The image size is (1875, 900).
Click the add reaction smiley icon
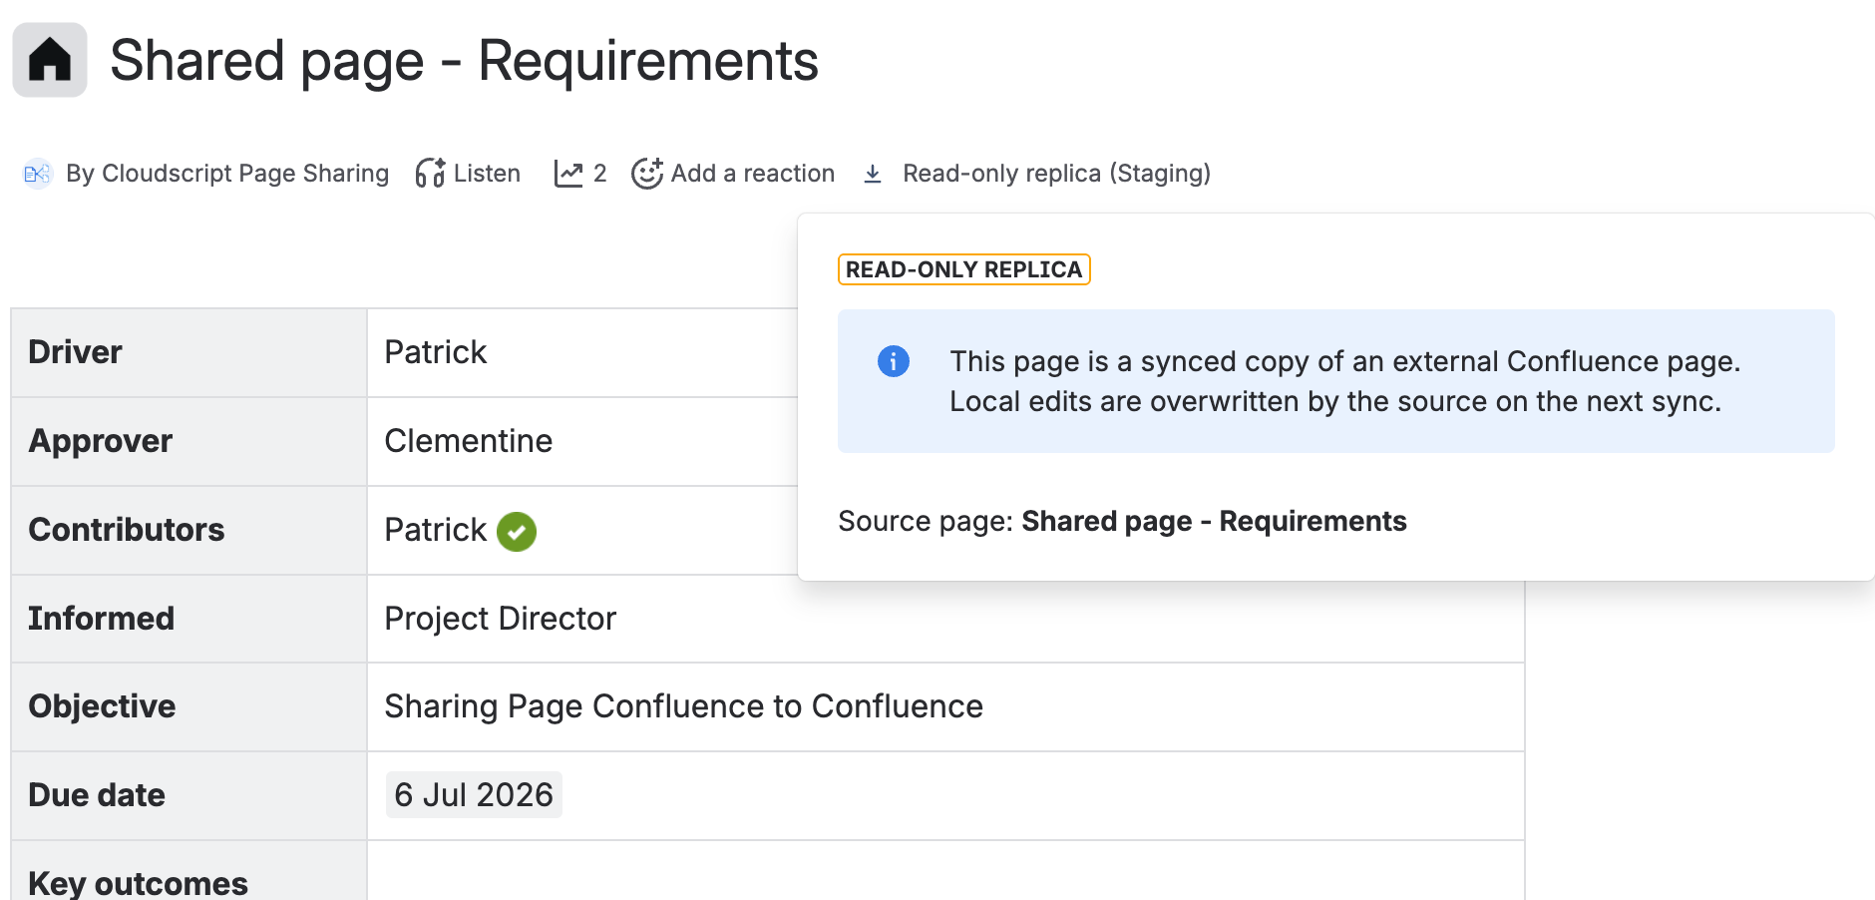pyautogui.click(x=647, y=173)
